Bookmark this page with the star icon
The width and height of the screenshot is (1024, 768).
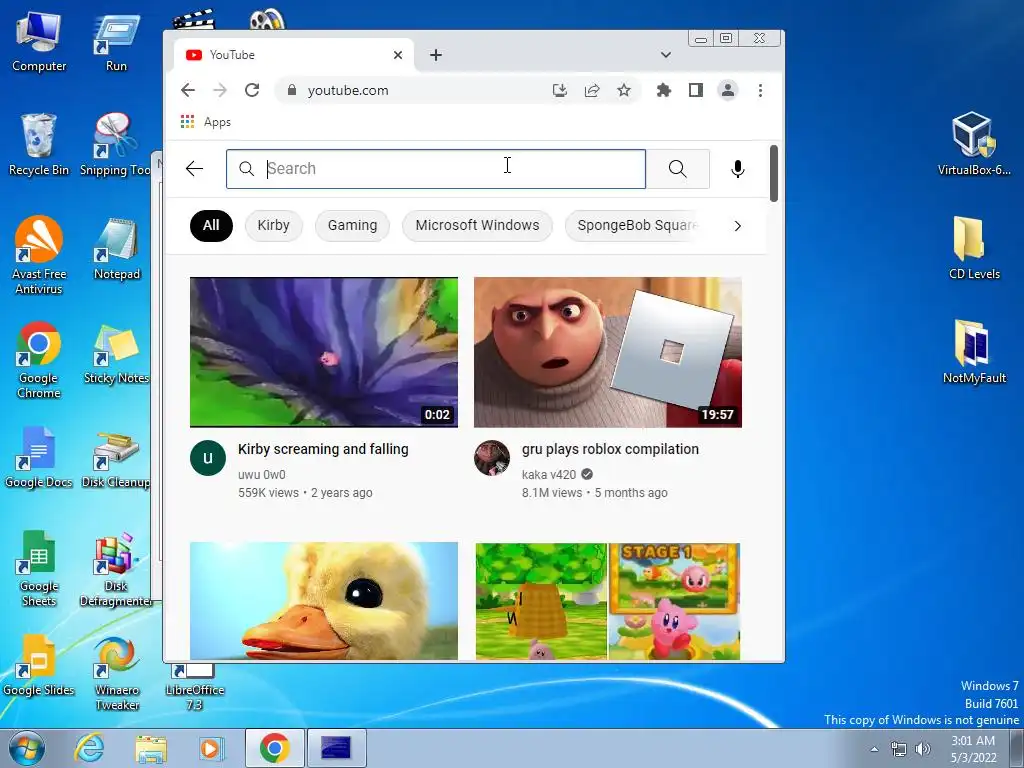[624, 90]
